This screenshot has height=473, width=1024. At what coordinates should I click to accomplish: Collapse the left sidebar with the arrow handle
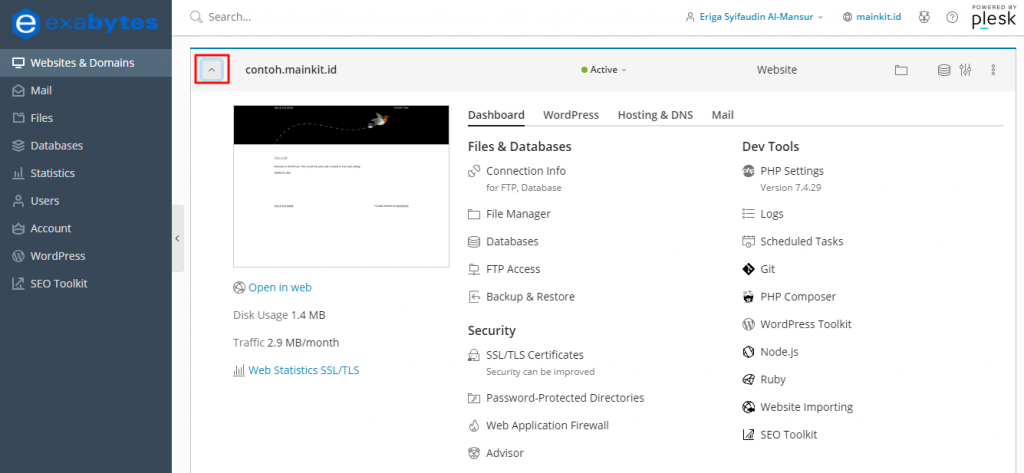(178, 238)
